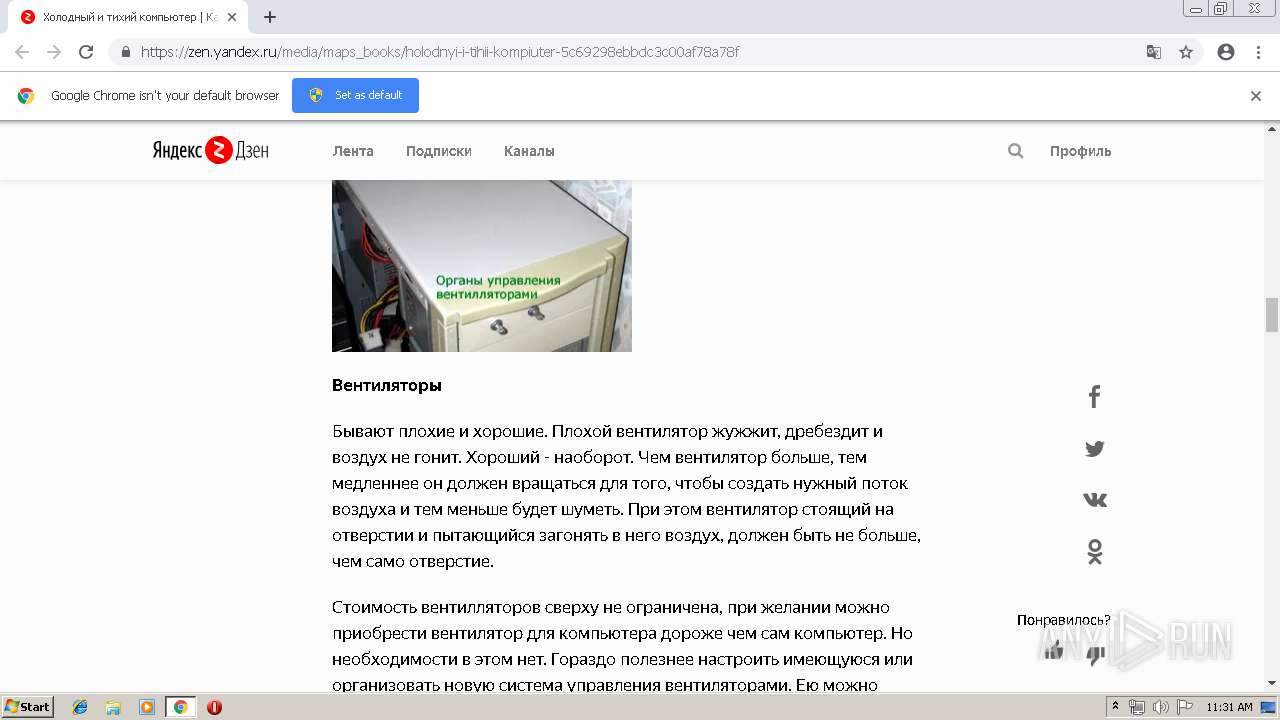
Task: Open media player in taskbar
Action: (147, 707)
